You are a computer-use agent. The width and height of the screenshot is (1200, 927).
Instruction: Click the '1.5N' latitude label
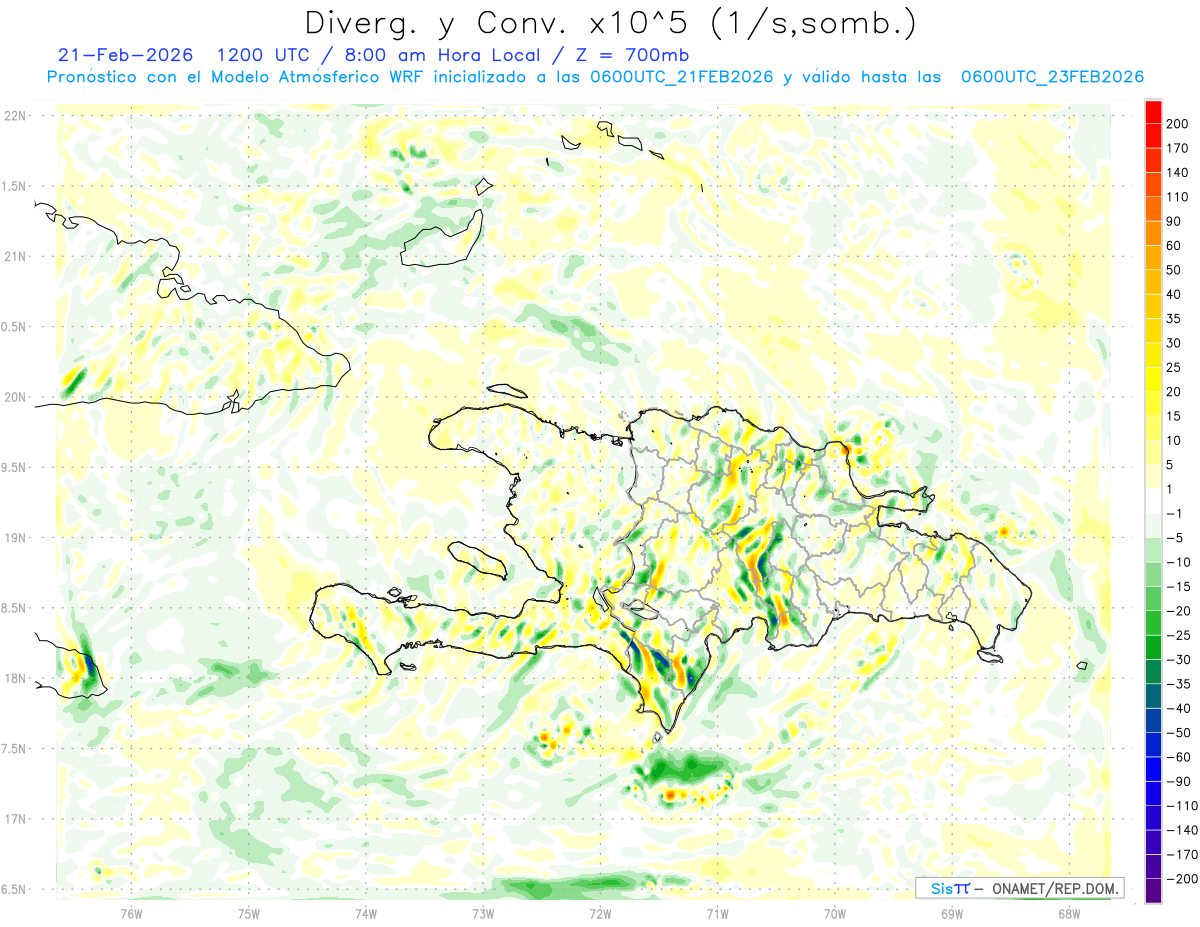click(14, 186)
